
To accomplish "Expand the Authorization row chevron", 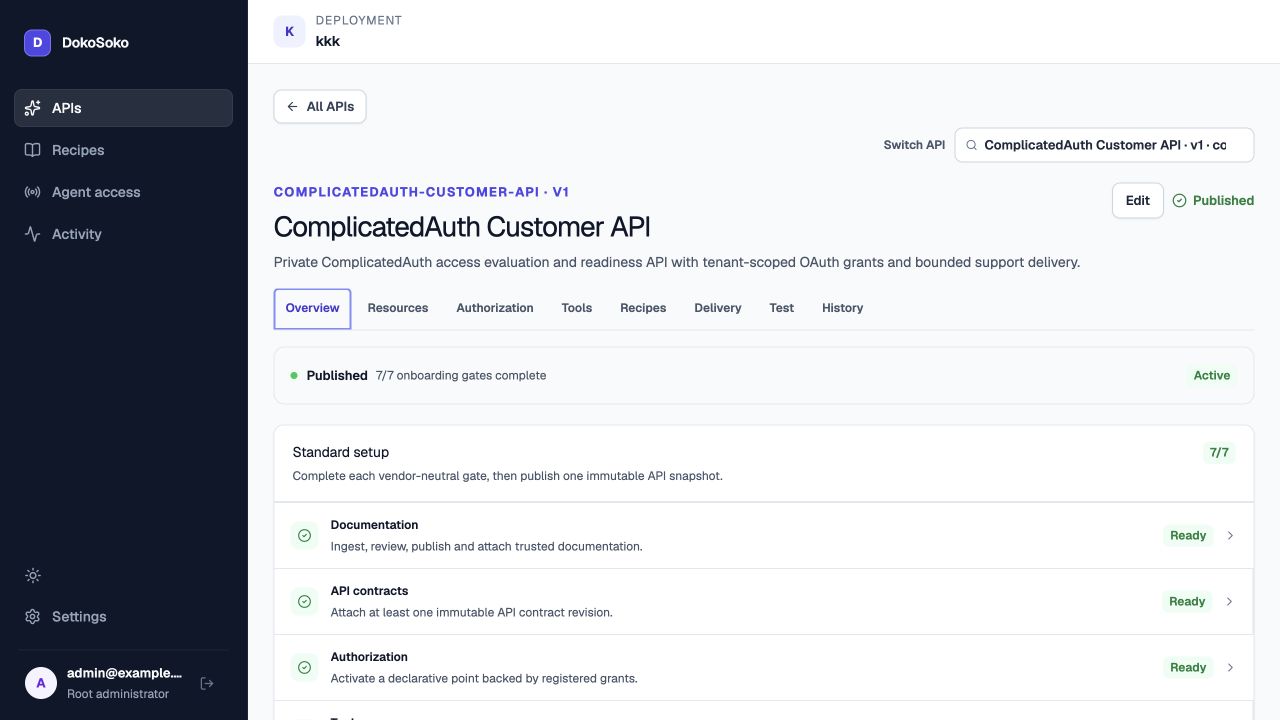I will click(x=1230, y=667).
